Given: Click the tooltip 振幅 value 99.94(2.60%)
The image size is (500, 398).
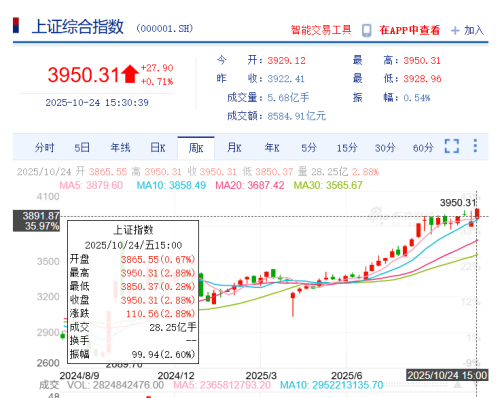Looking at the screenshot, I should click(x=163, y=354).
